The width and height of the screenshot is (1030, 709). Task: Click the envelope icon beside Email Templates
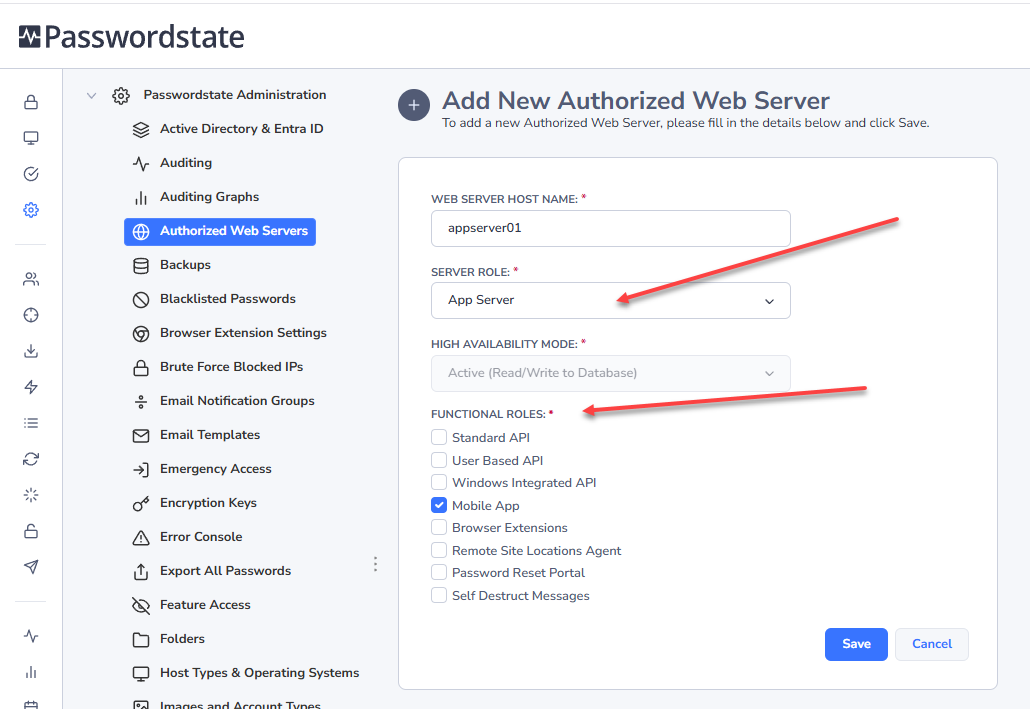click(x=141, y=436)
